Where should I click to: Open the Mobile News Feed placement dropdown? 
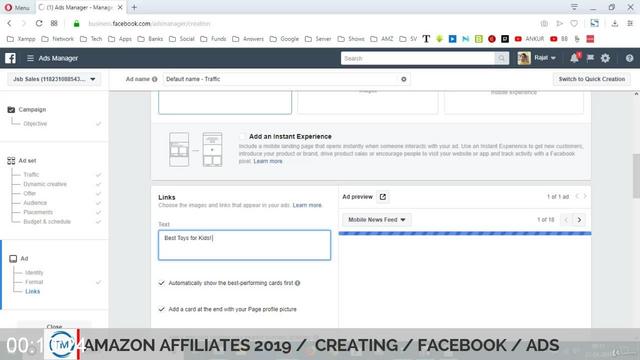[x=377, y=220]
